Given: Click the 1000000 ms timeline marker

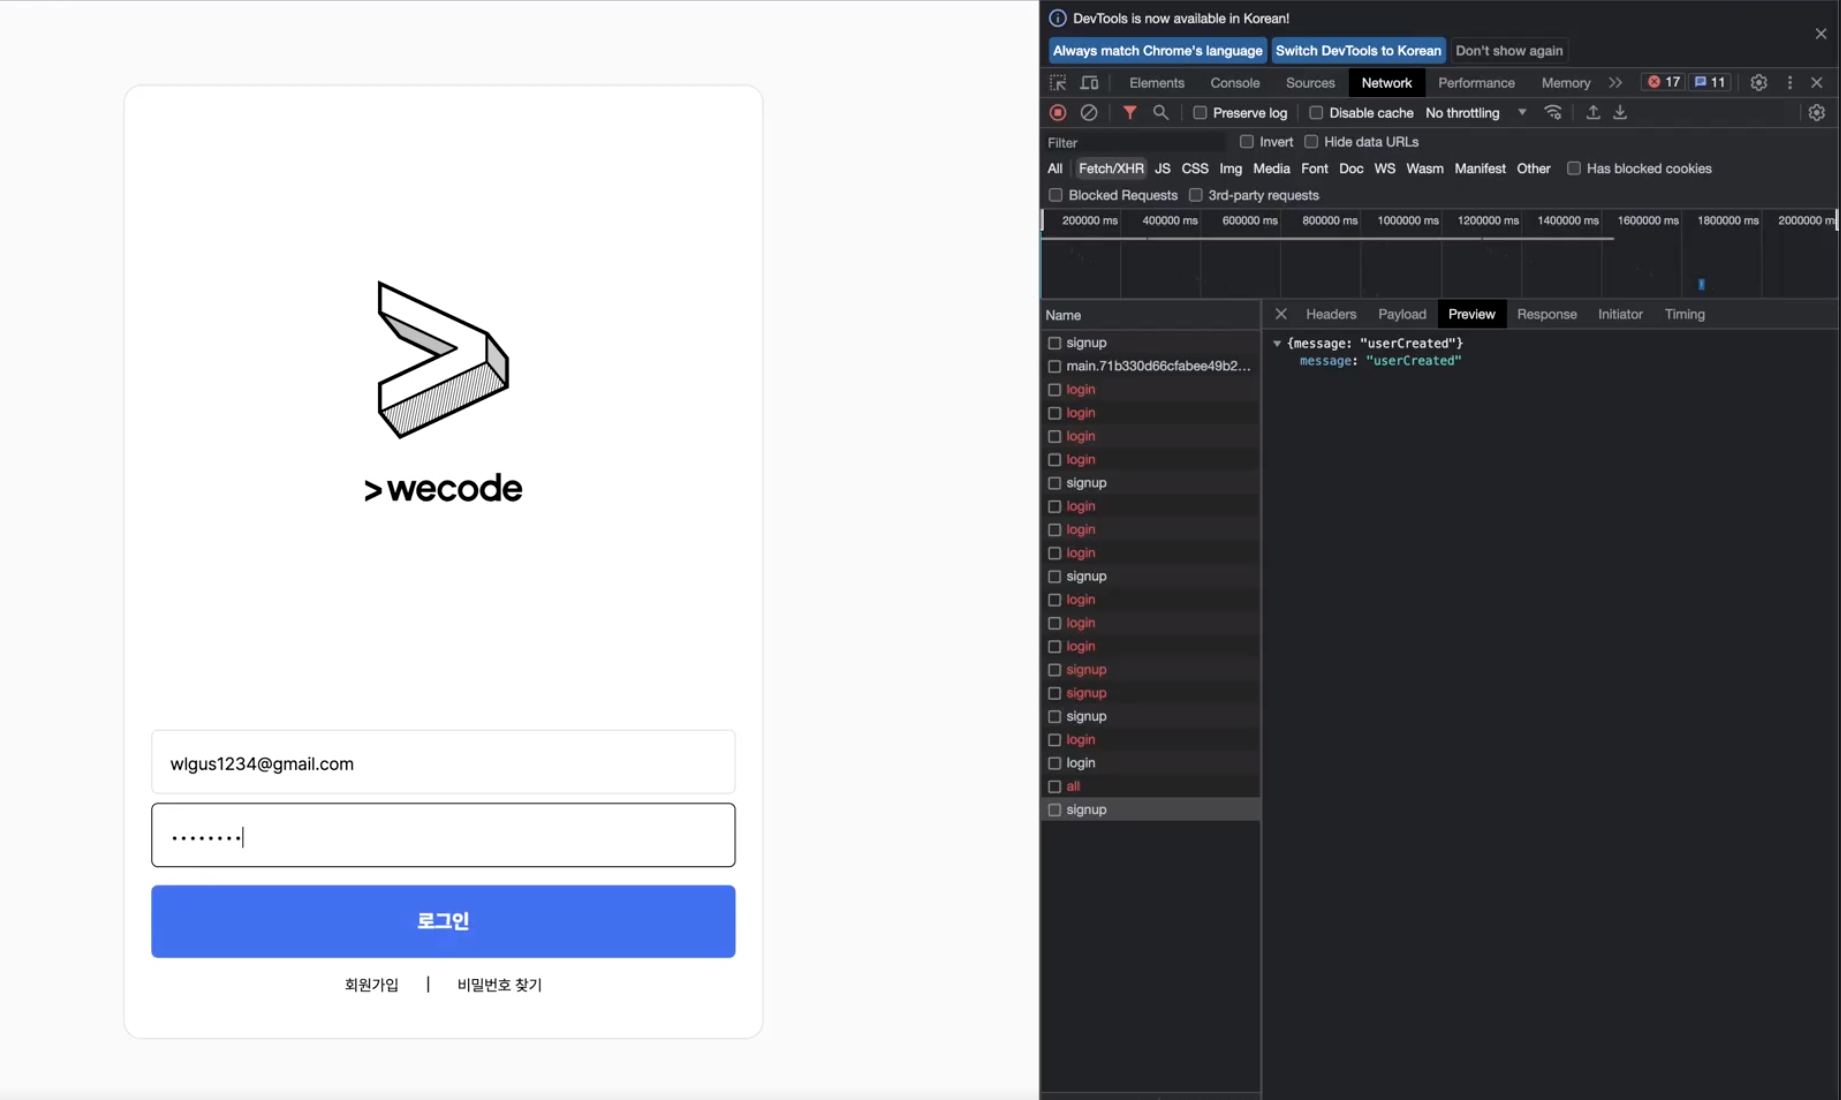Looking at the screenshot, I should [1407, 221].
